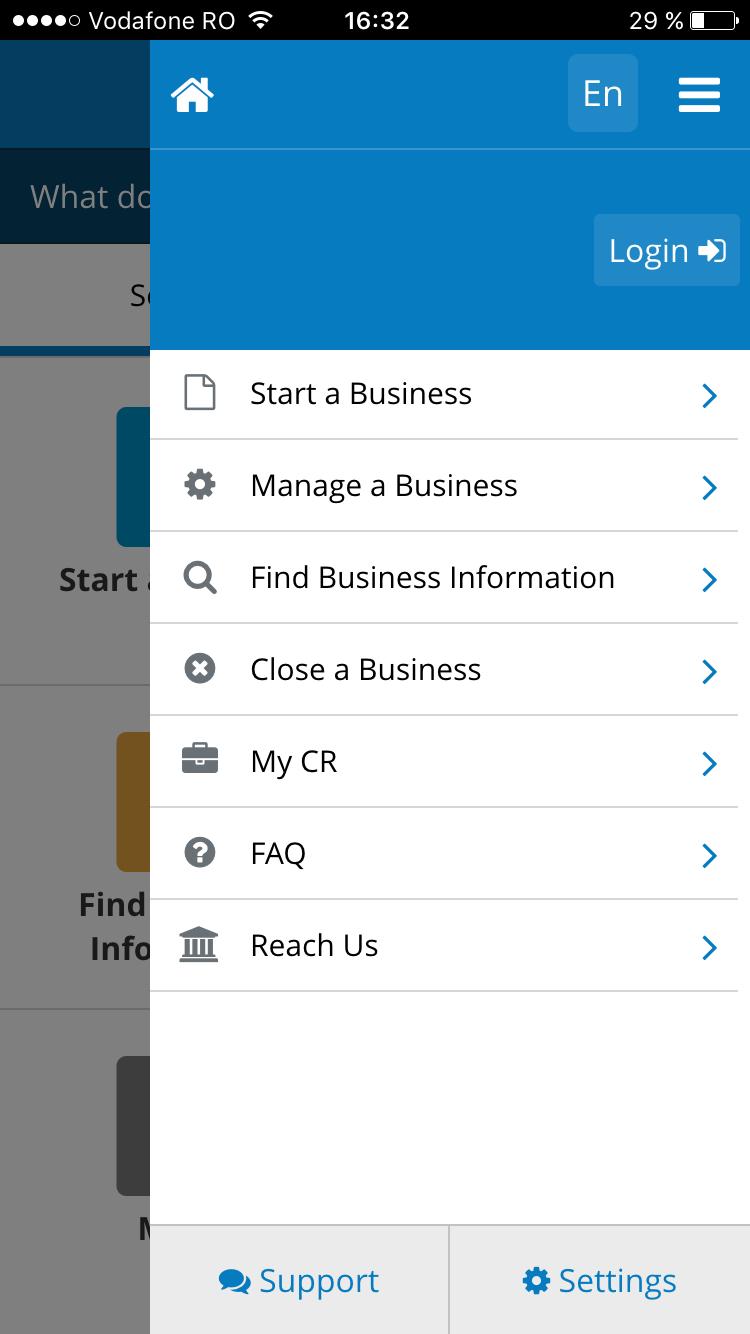Expand Manage a Business chevron
The image size is (750, 1334).
(709, 487)
